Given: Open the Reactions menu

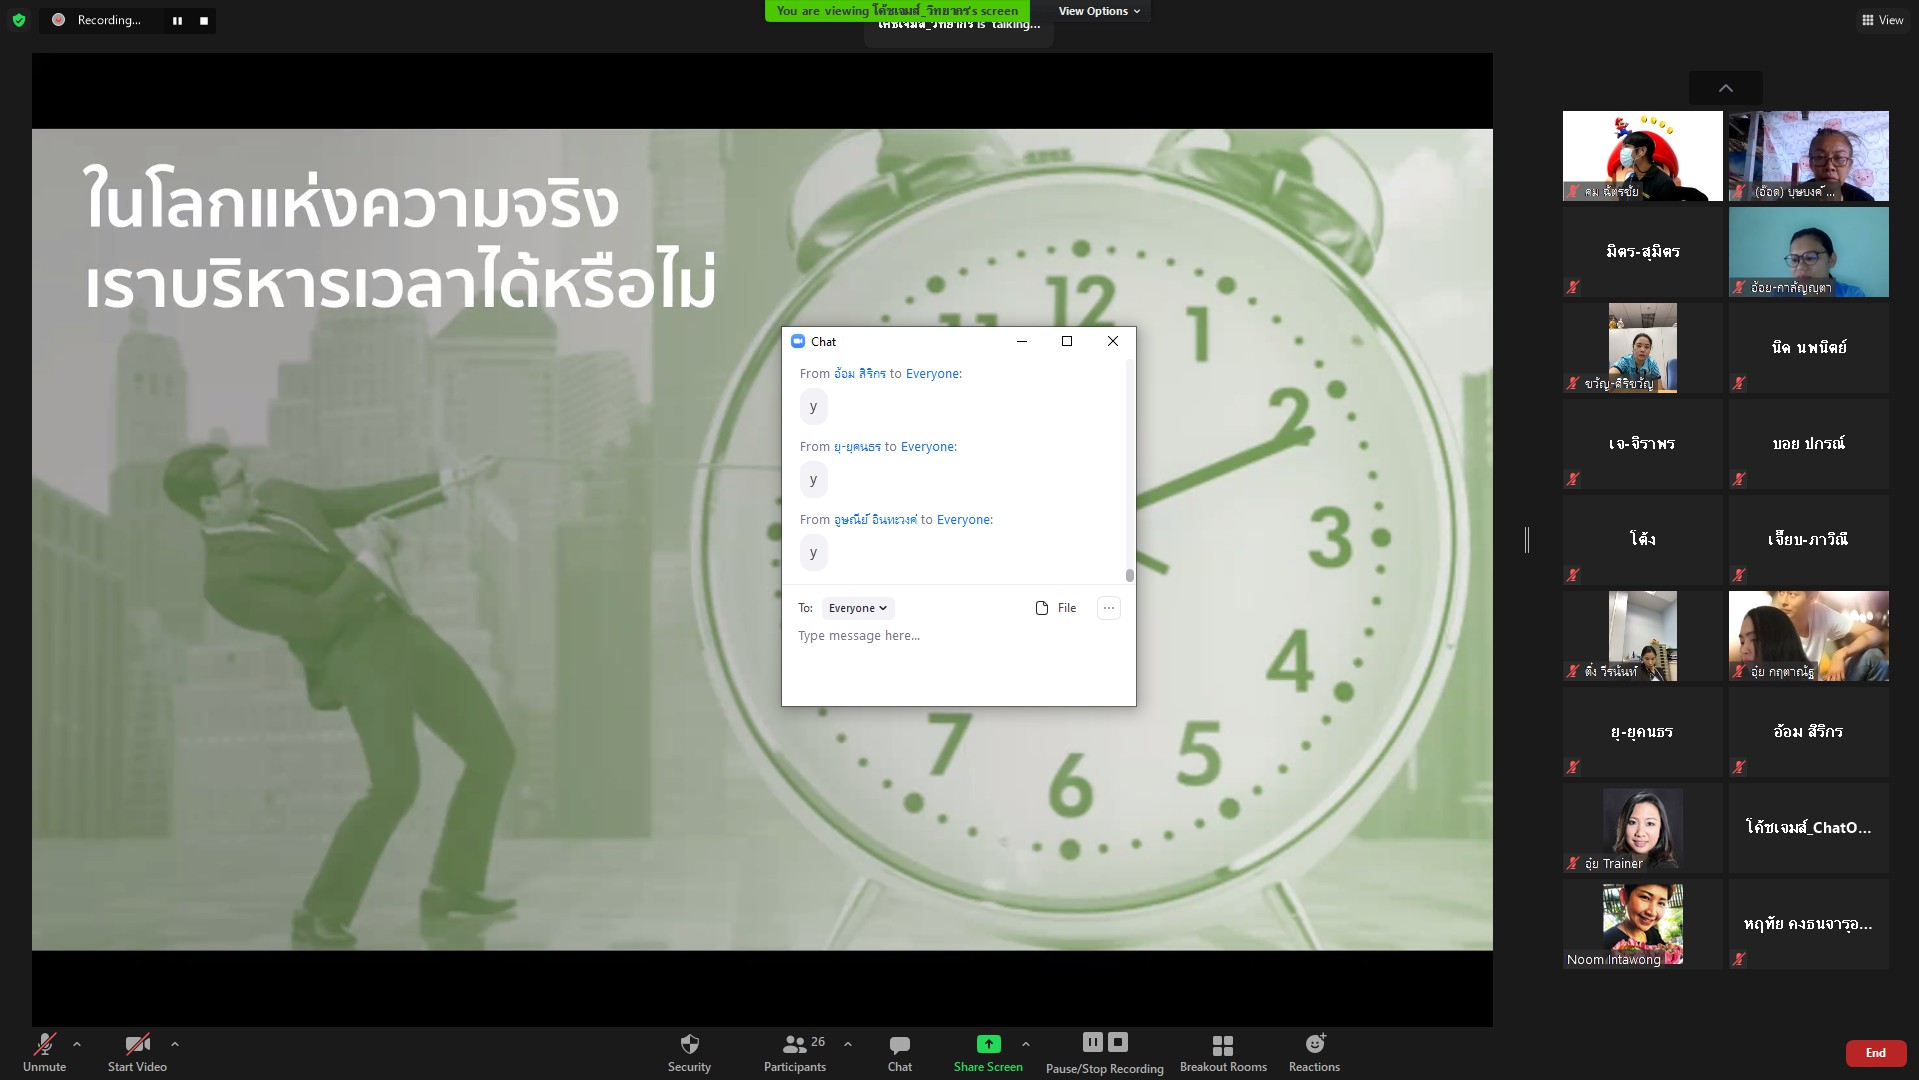Looking at the screenshot, I should point(1314,1045).
